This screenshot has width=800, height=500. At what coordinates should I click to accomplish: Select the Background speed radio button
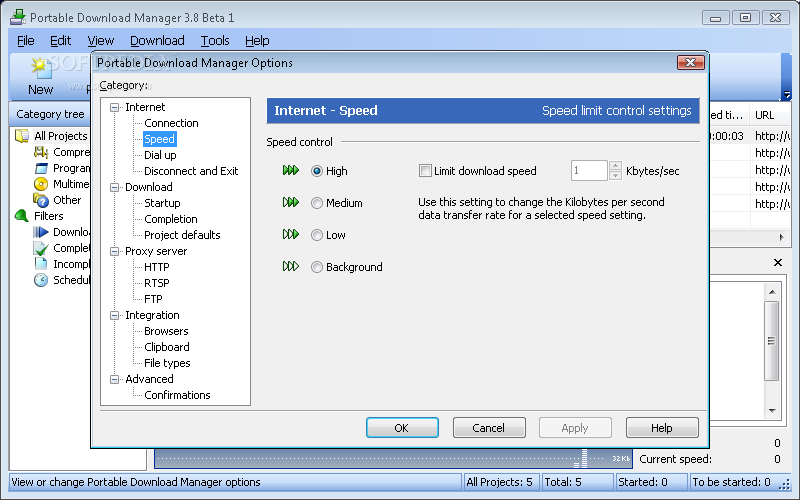317,267
